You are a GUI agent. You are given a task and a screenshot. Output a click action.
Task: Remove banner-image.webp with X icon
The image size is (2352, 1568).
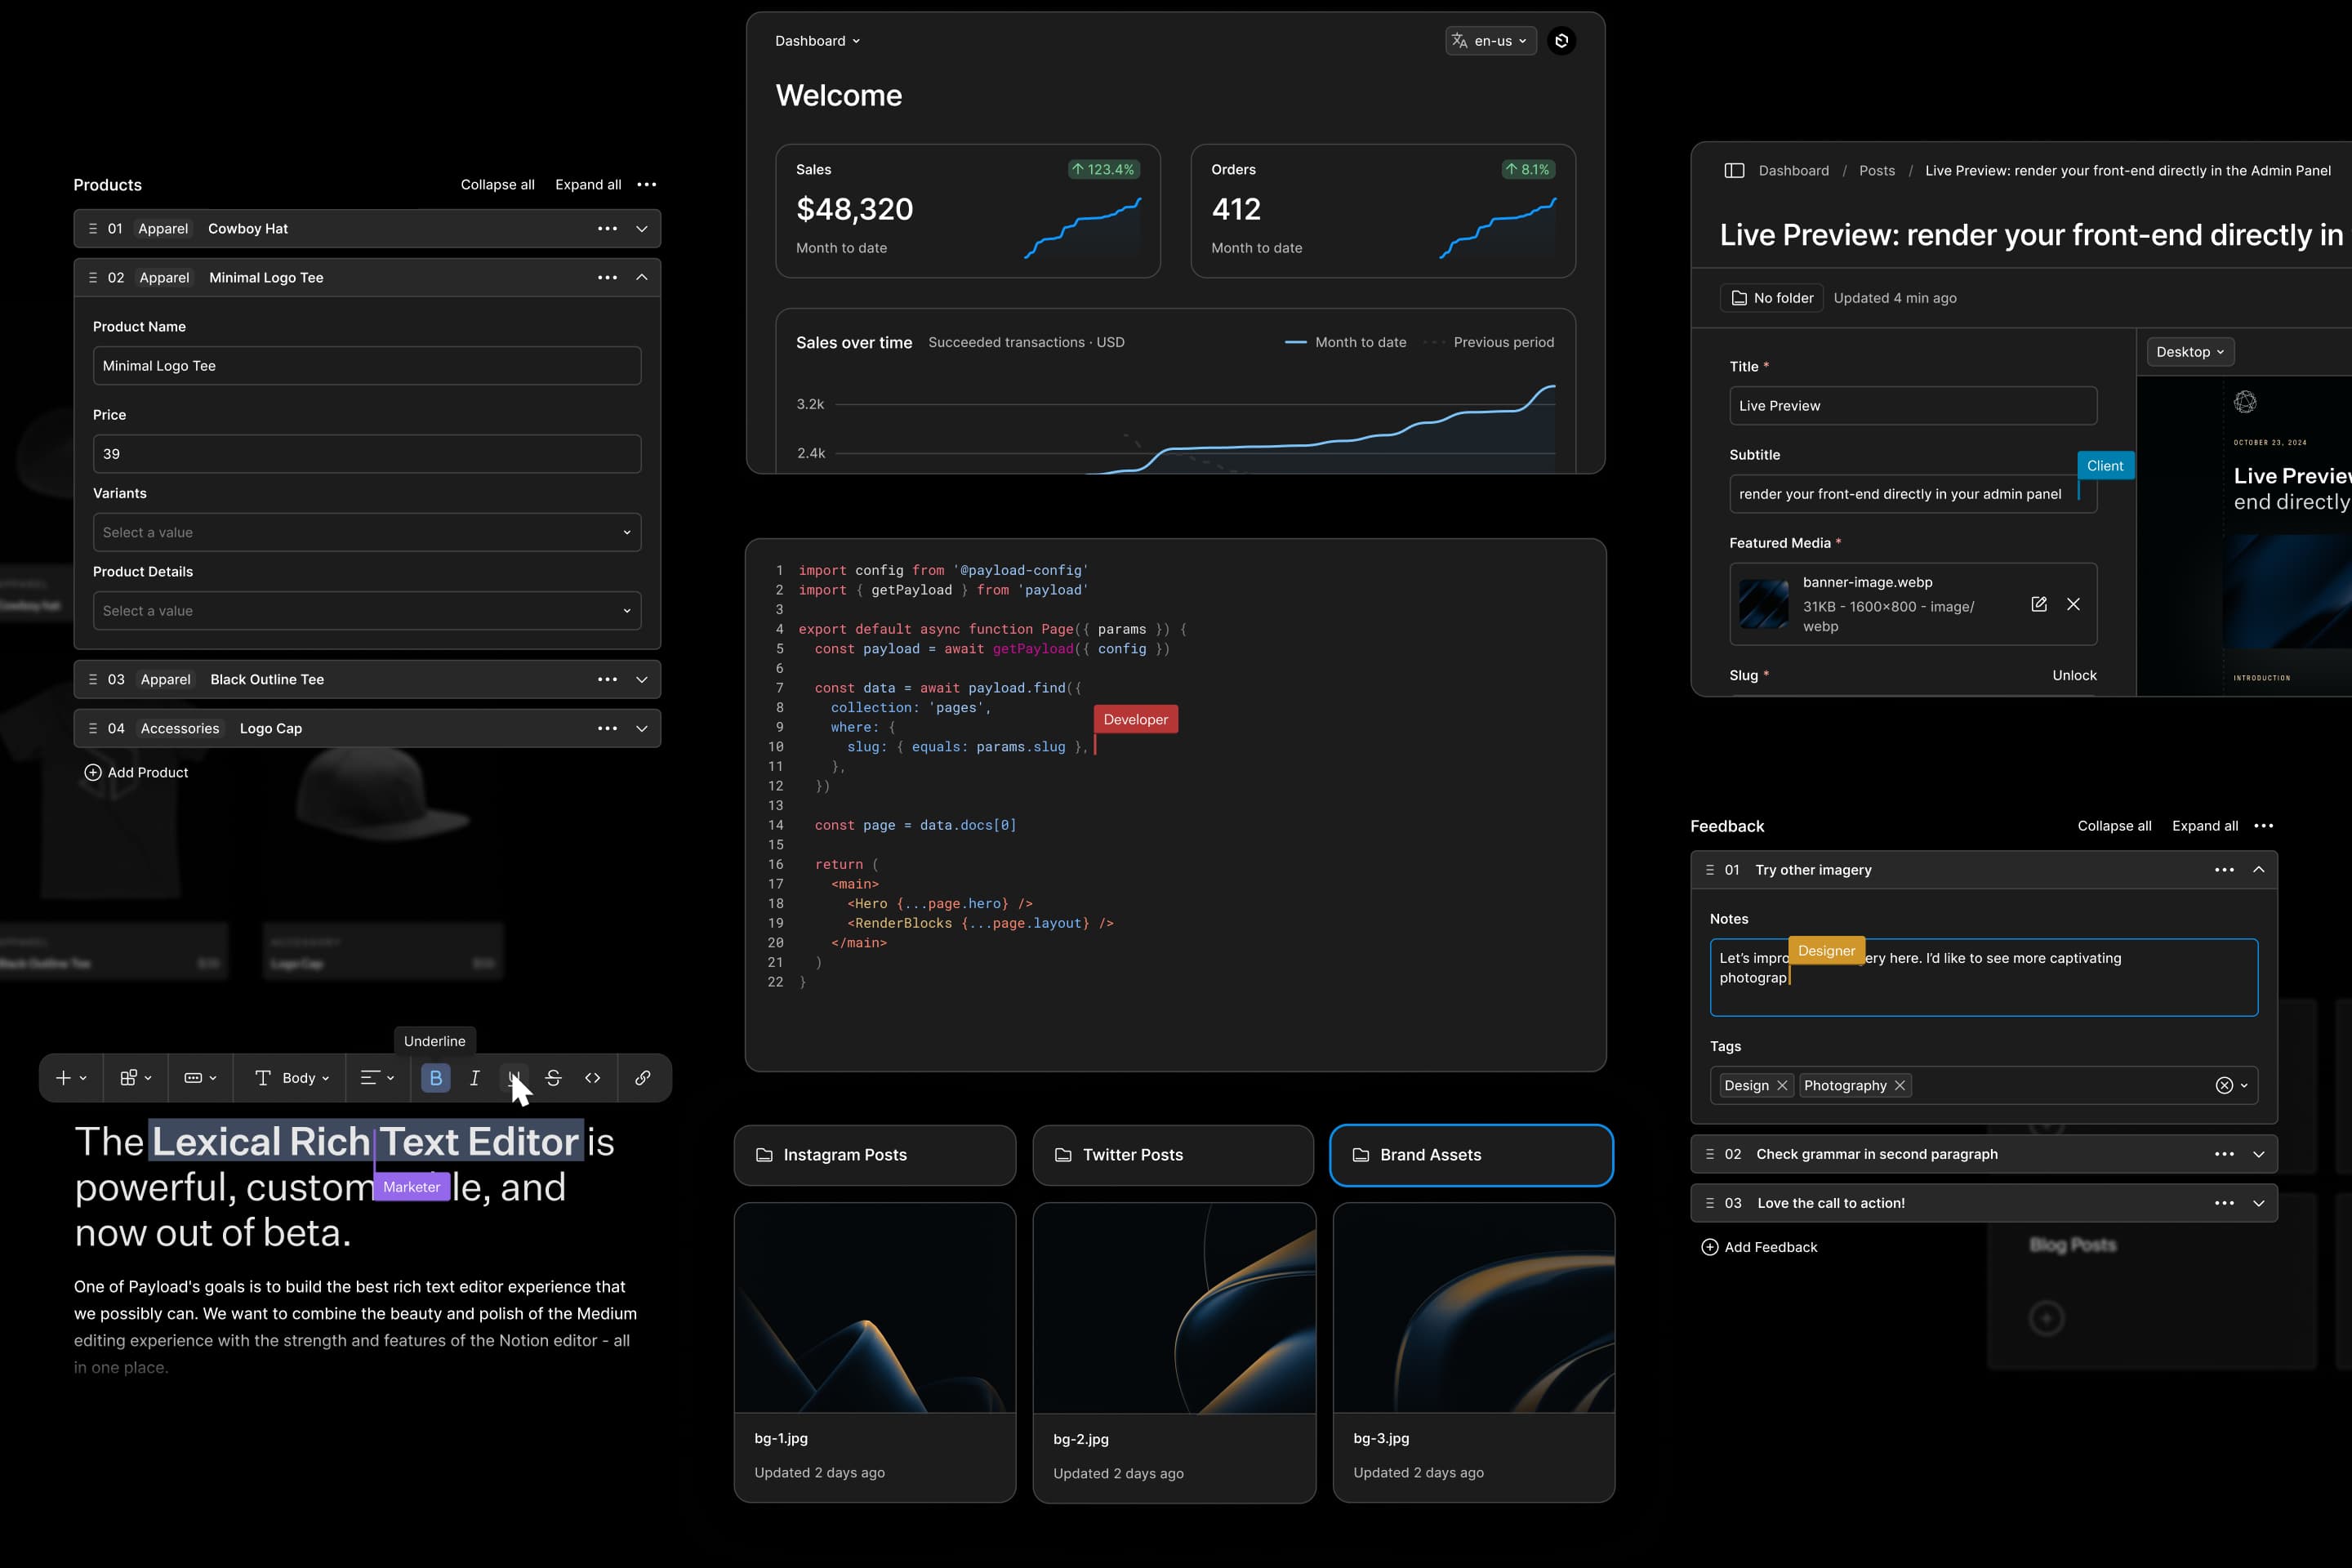coord(2073,604)
